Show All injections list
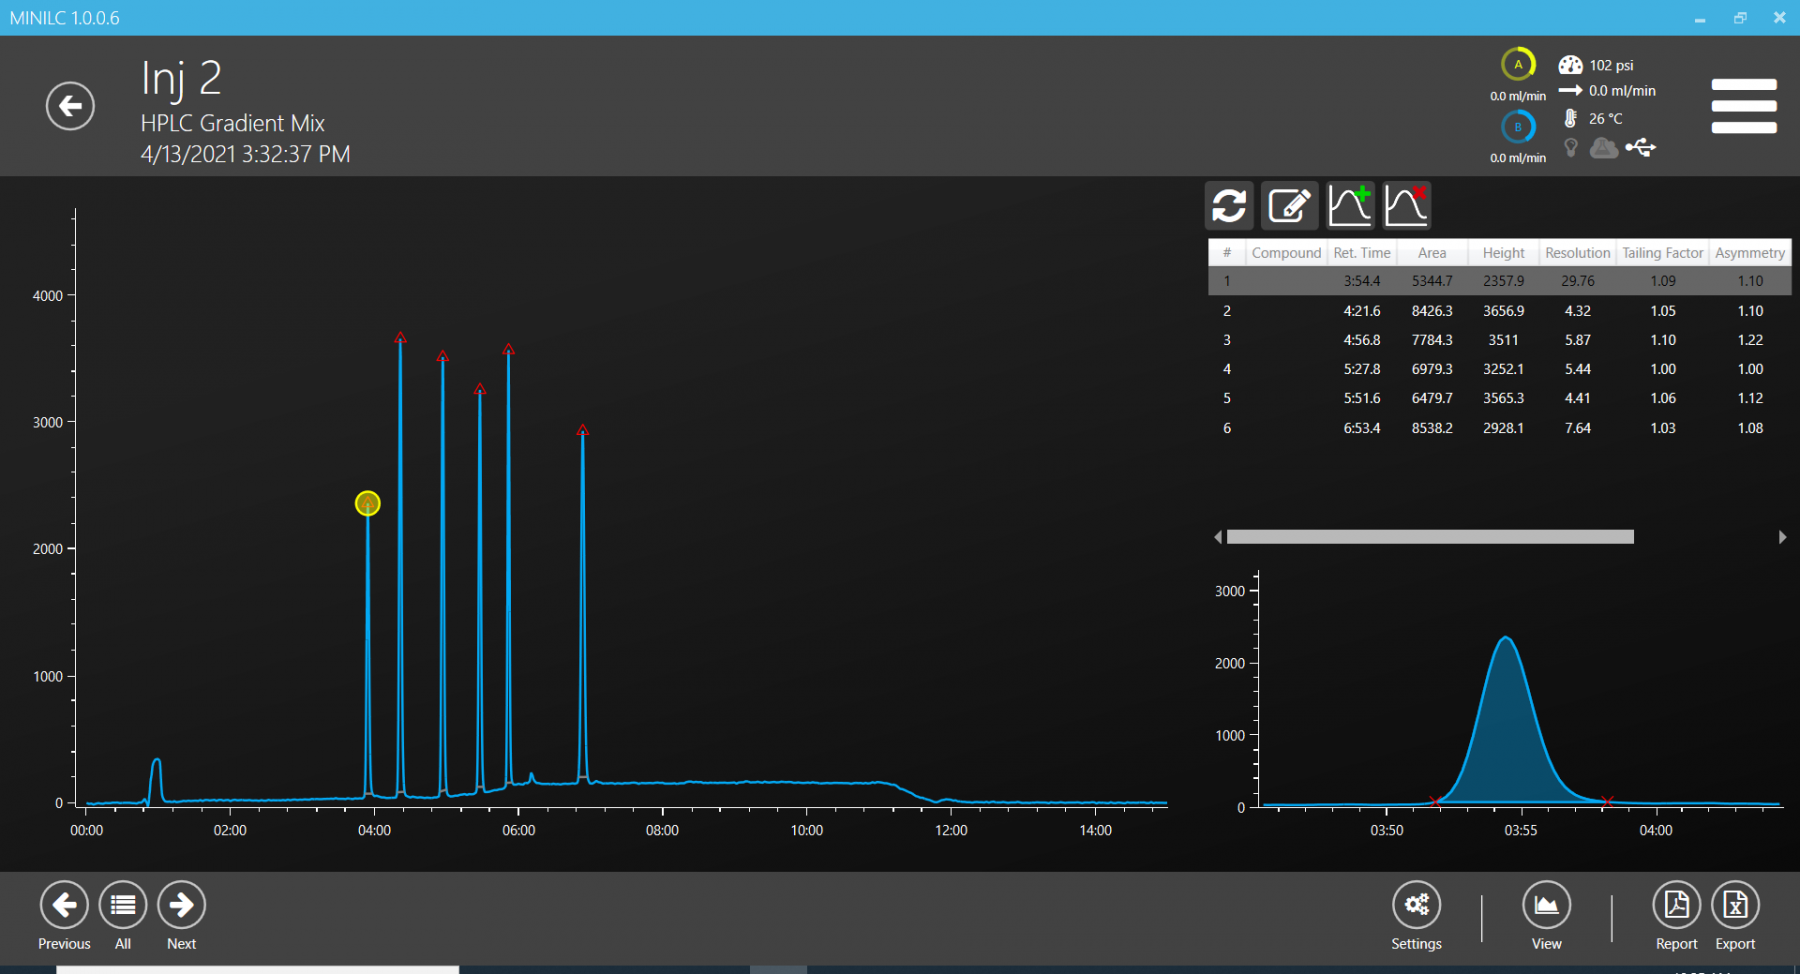 pyautogui.click(x=123, y=905)
